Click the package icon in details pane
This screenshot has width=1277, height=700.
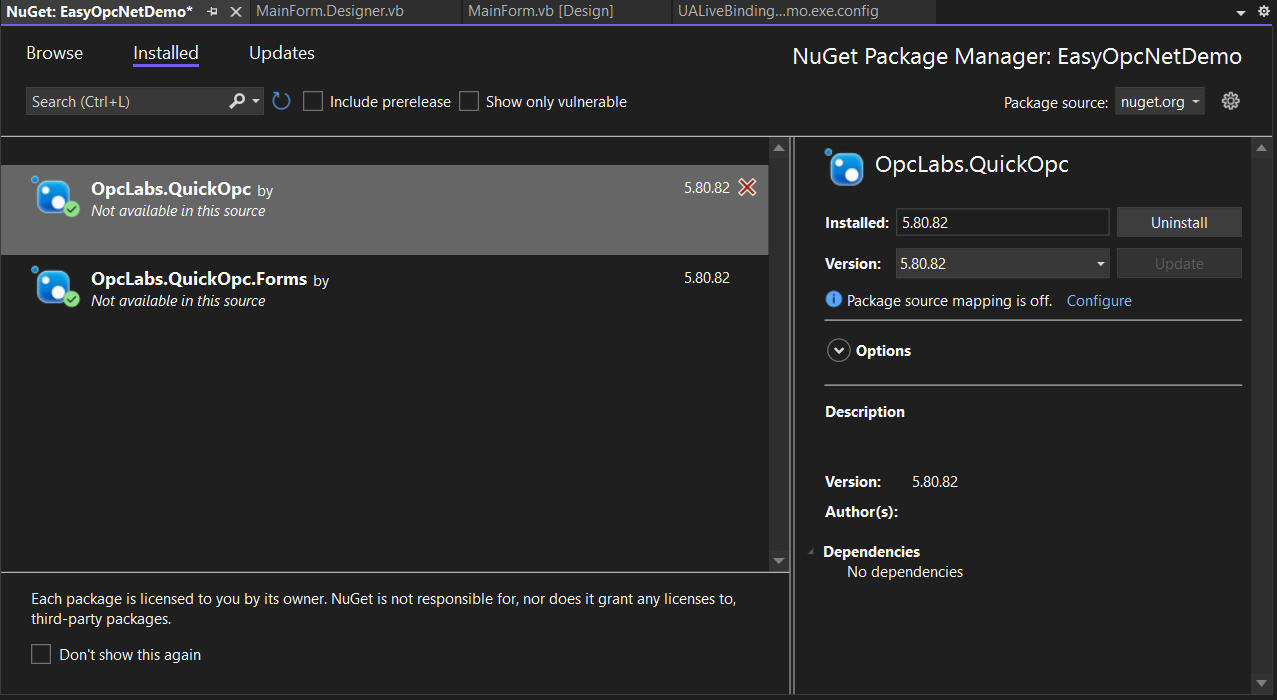pyautogui.click(x=844, y=167)
